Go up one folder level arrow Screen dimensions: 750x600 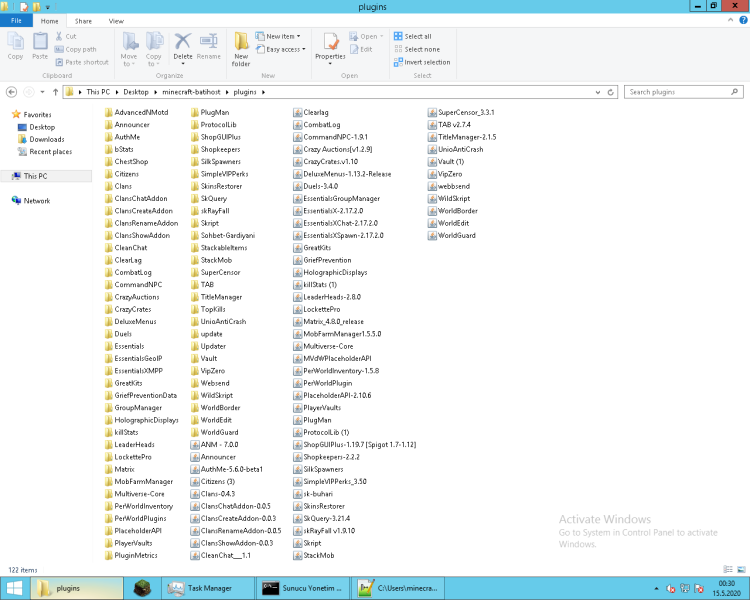point(55,92)
